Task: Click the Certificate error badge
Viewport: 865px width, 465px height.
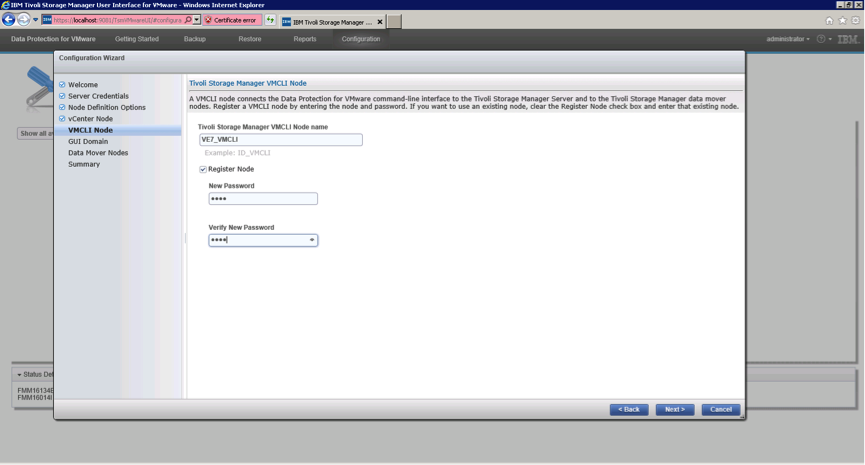Action: point(232,20)
